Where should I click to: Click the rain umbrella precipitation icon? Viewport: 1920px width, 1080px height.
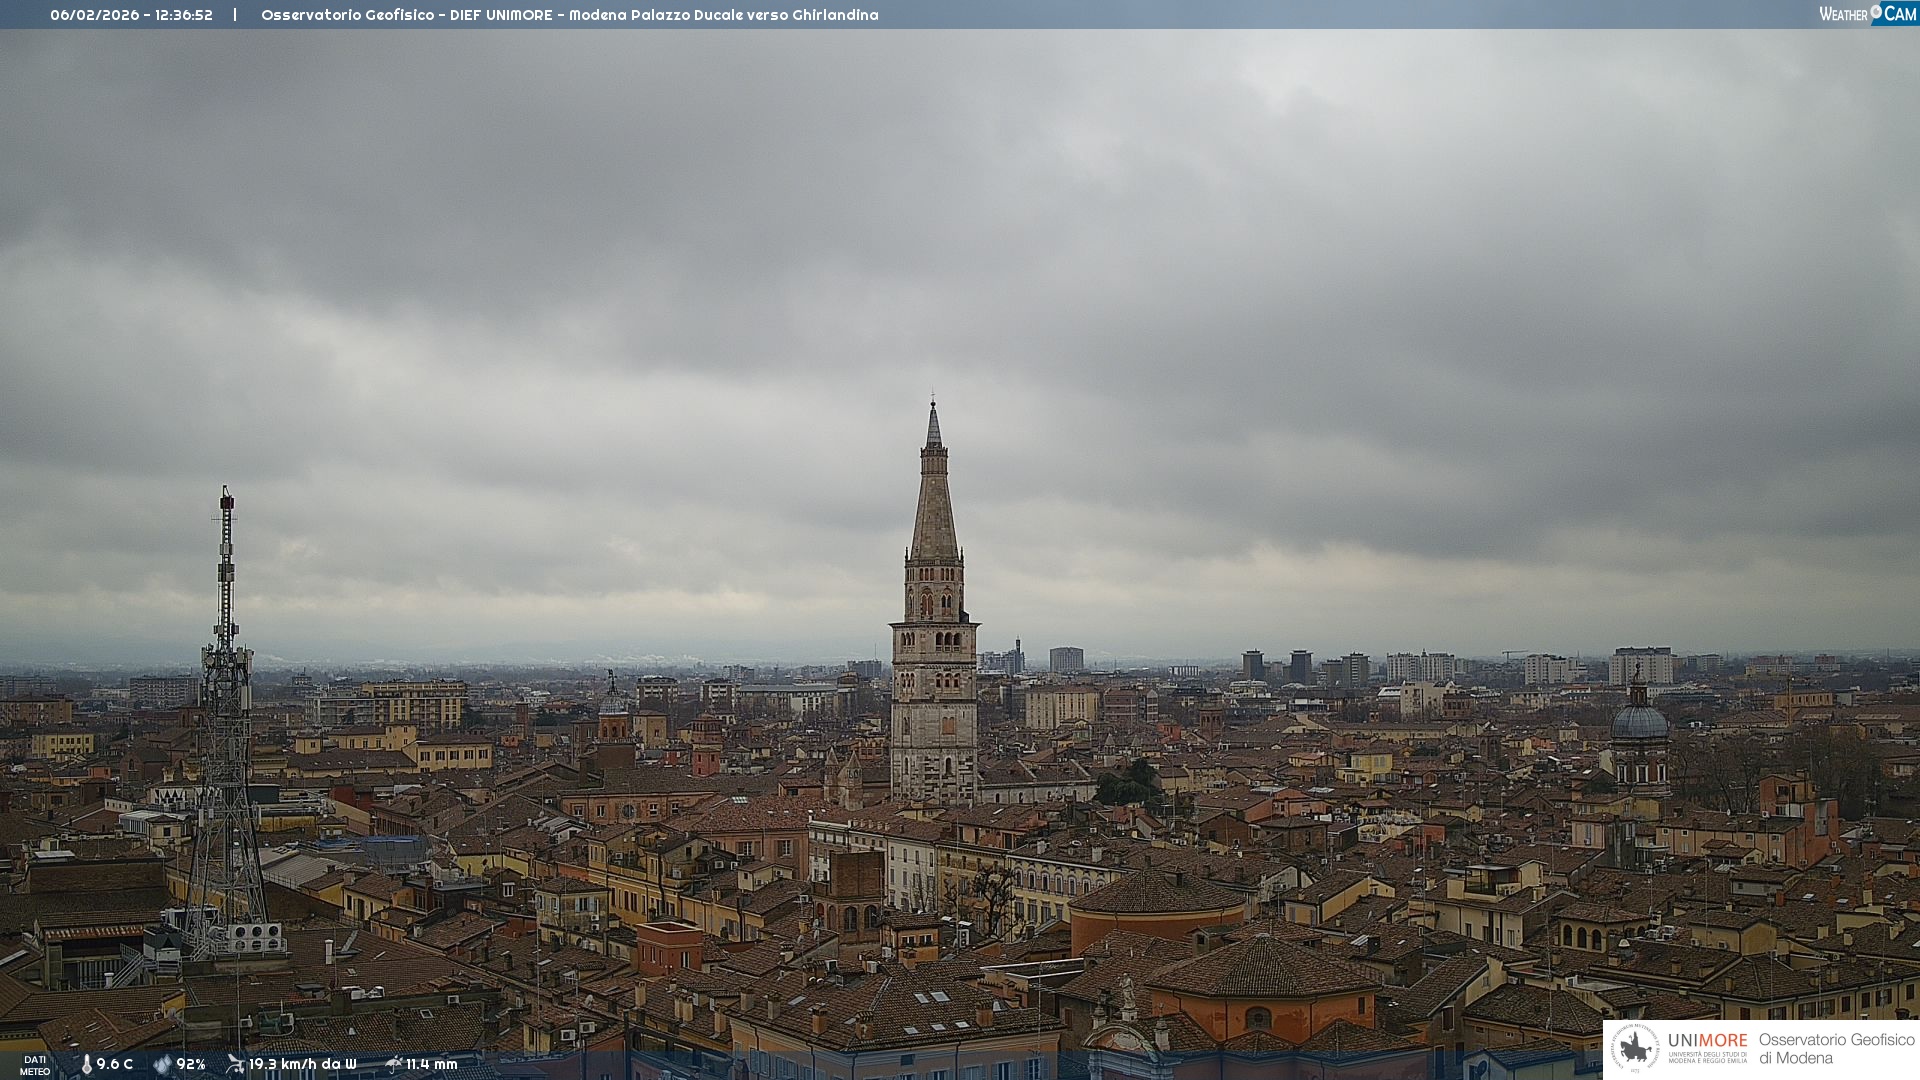click(393, 1064)
